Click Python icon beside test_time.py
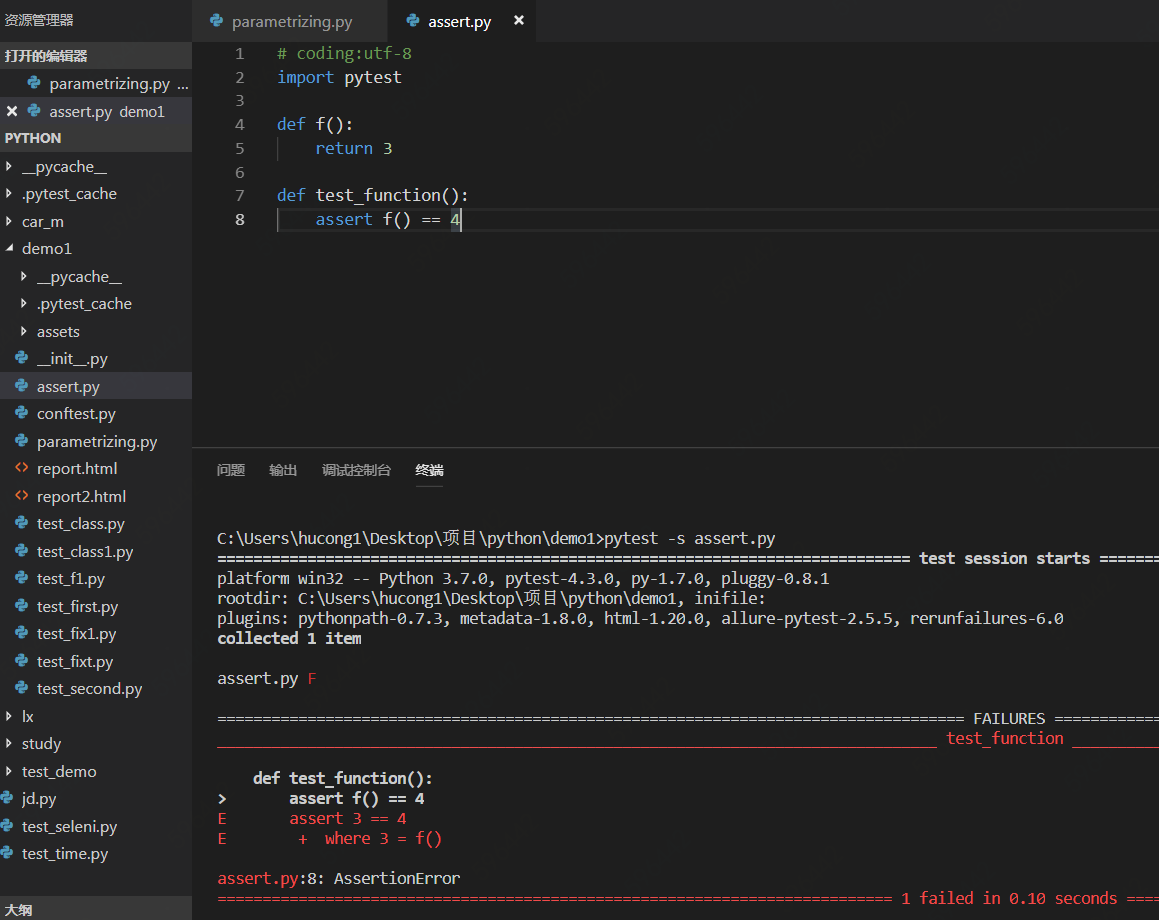 8,853
